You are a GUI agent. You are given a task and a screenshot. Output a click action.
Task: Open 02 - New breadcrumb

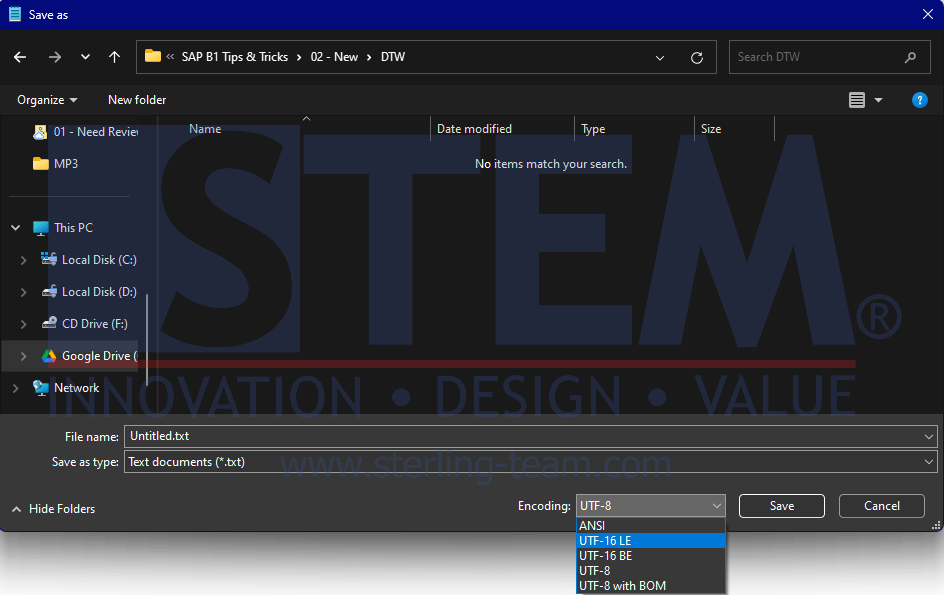(x=334, y=57)
